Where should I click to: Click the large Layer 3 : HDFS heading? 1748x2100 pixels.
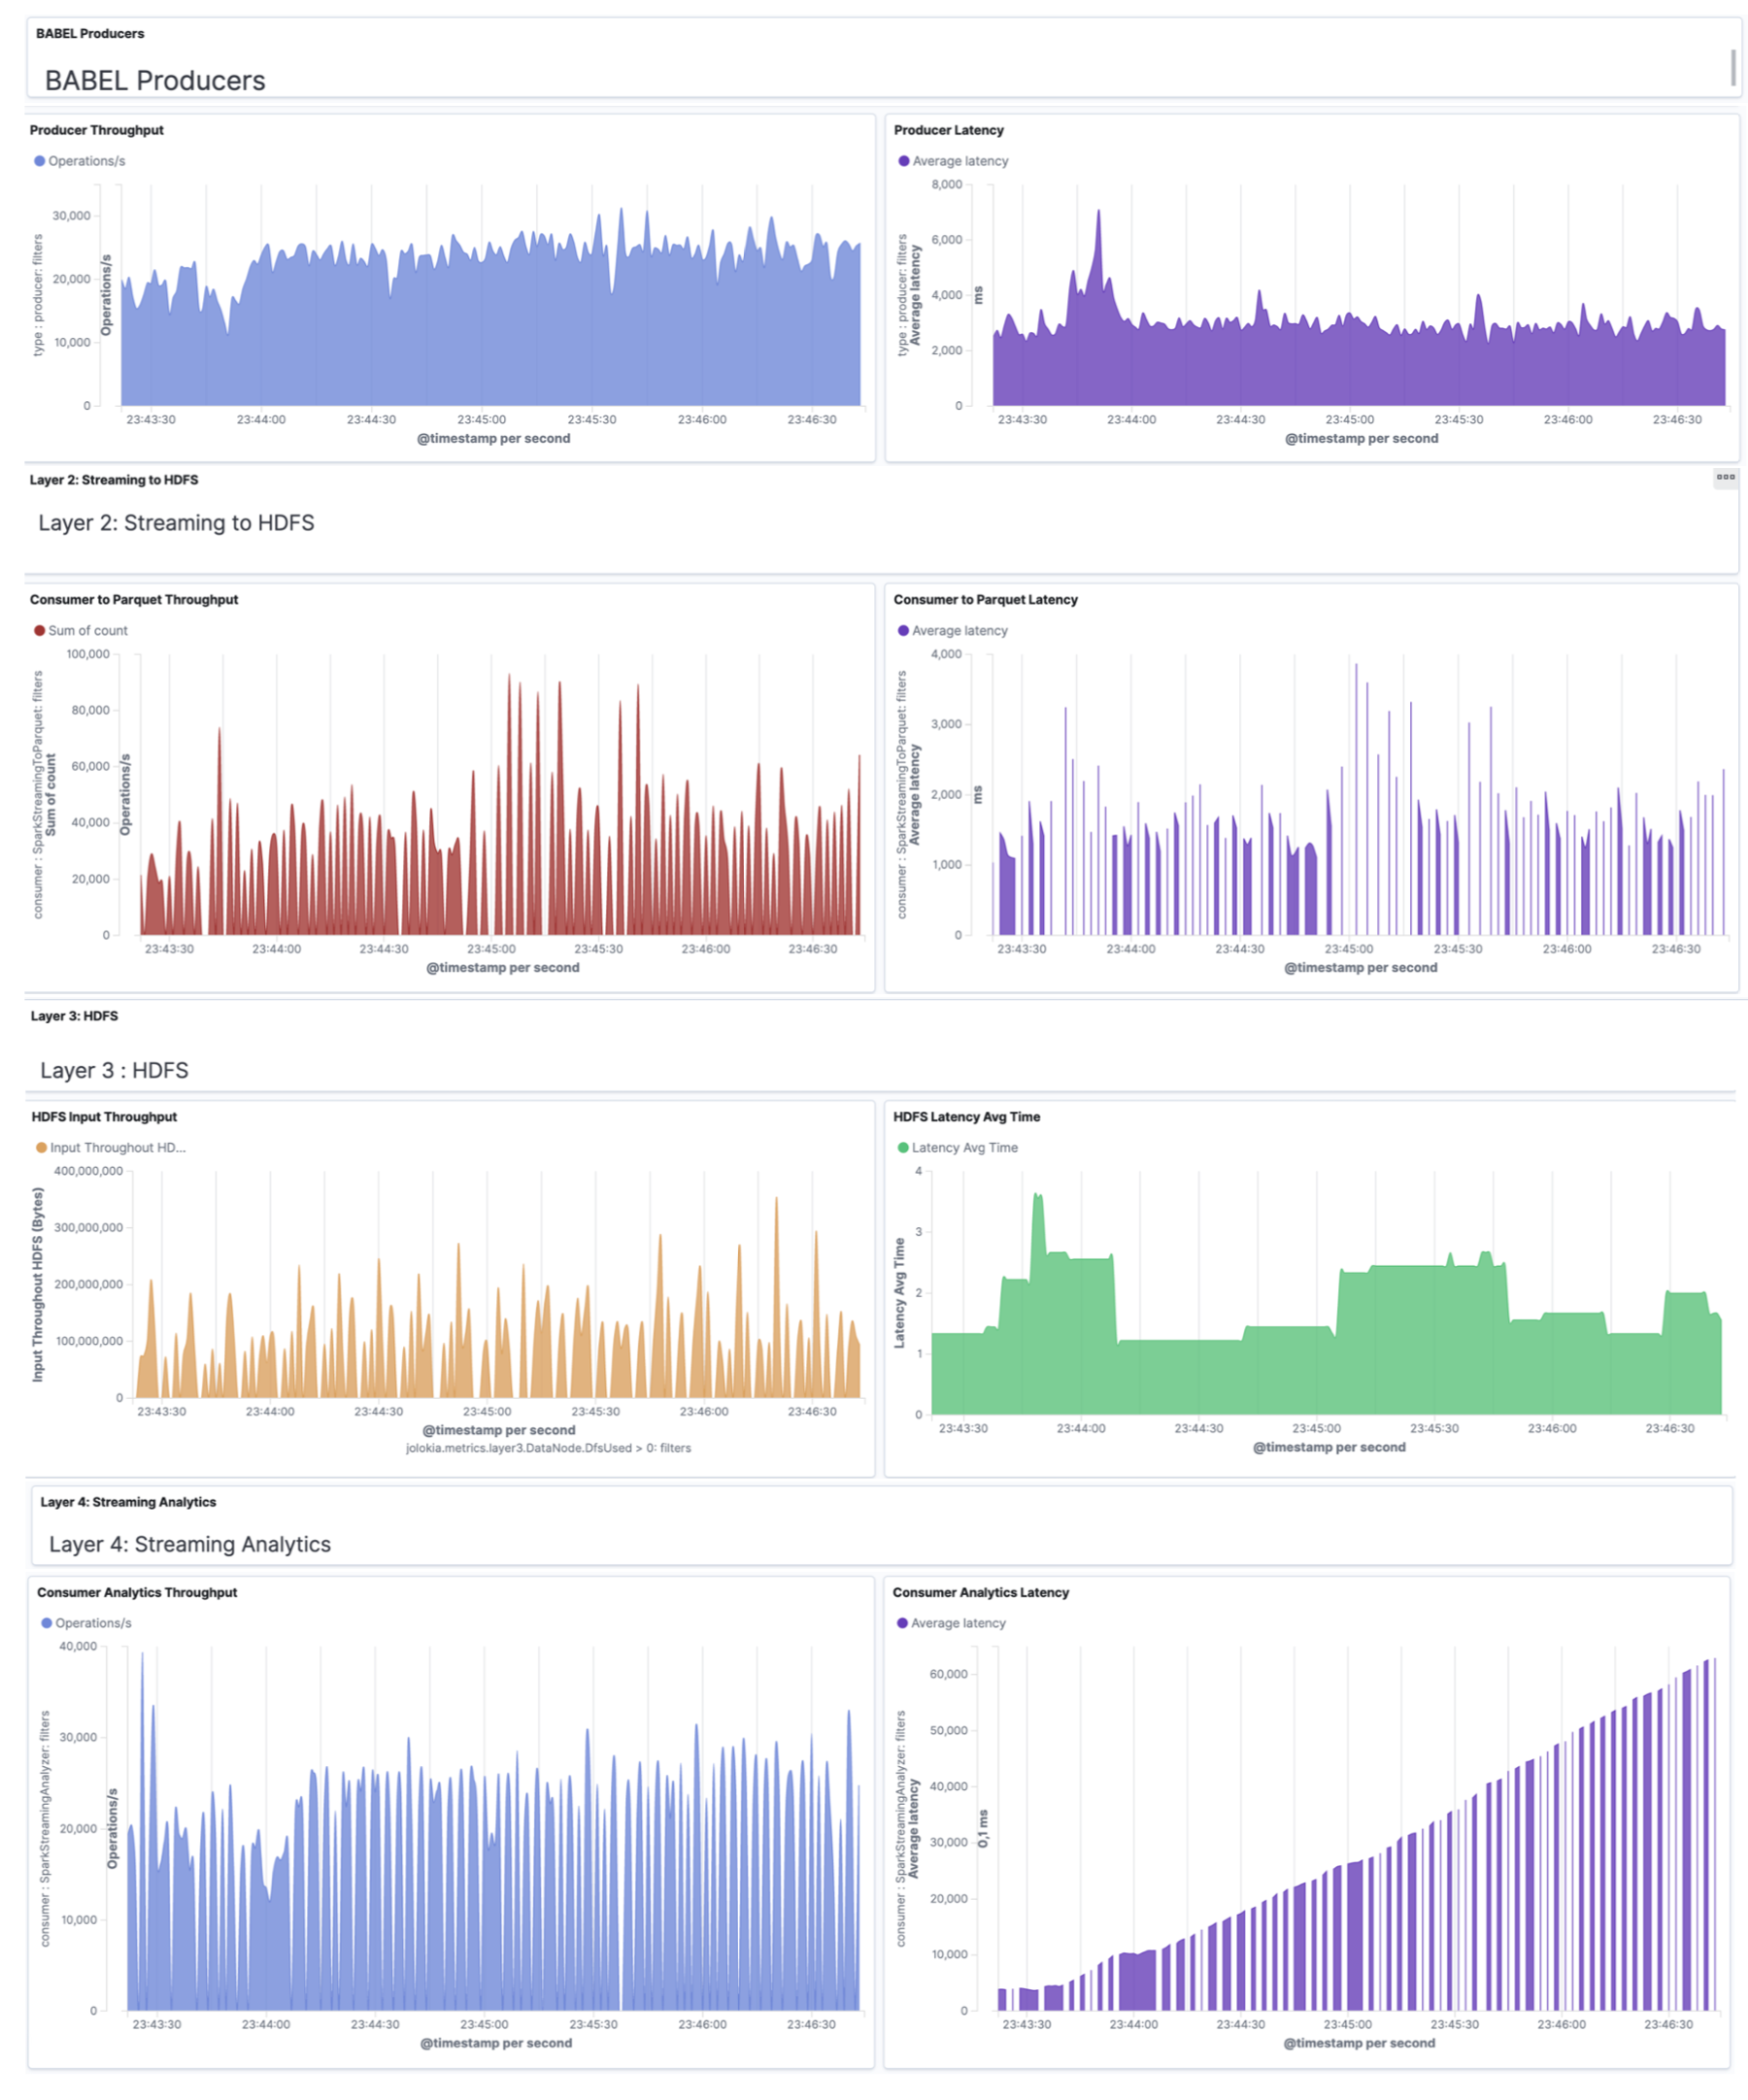click(x=114, y=1070)
